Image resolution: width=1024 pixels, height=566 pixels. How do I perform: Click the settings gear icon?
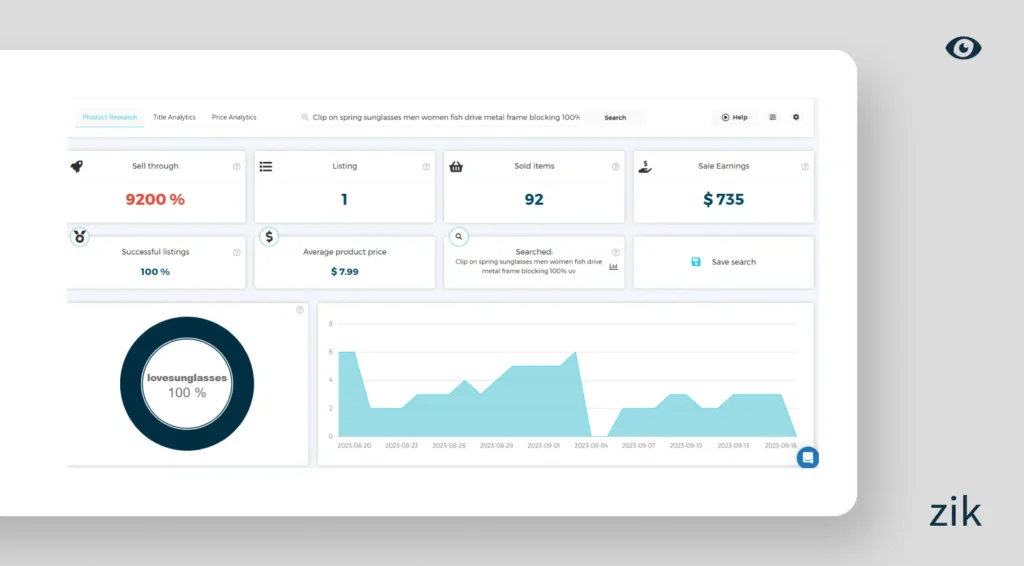[796, 117]
